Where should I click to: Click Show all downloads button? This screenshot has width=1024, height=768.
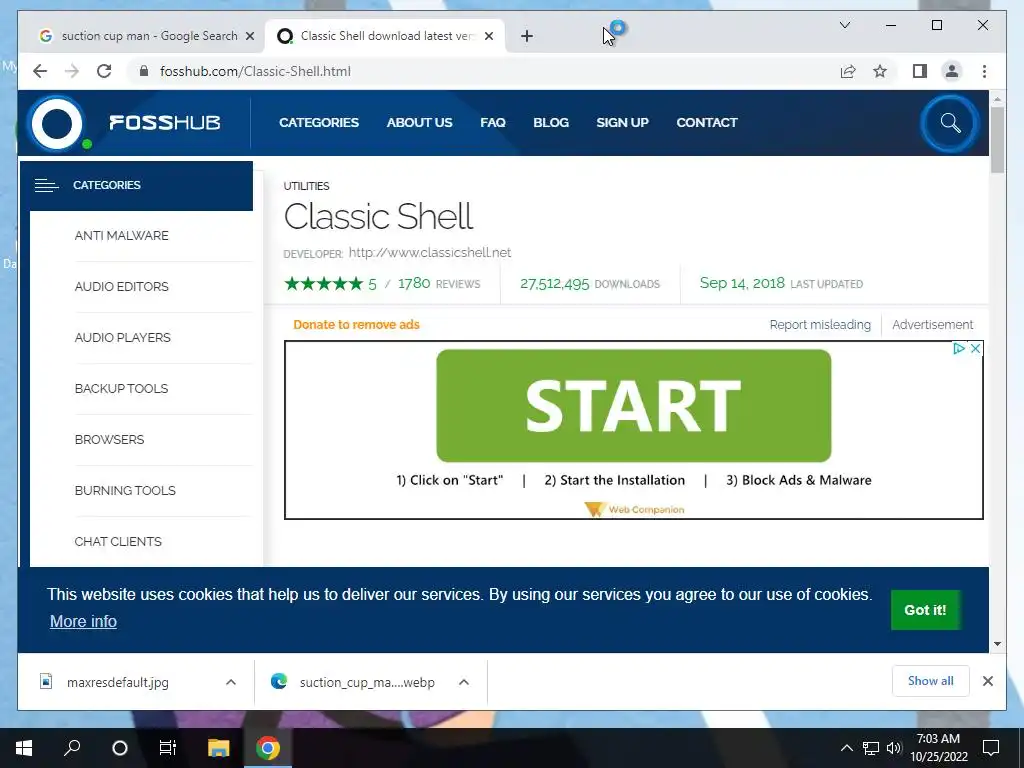coord(931,681)
